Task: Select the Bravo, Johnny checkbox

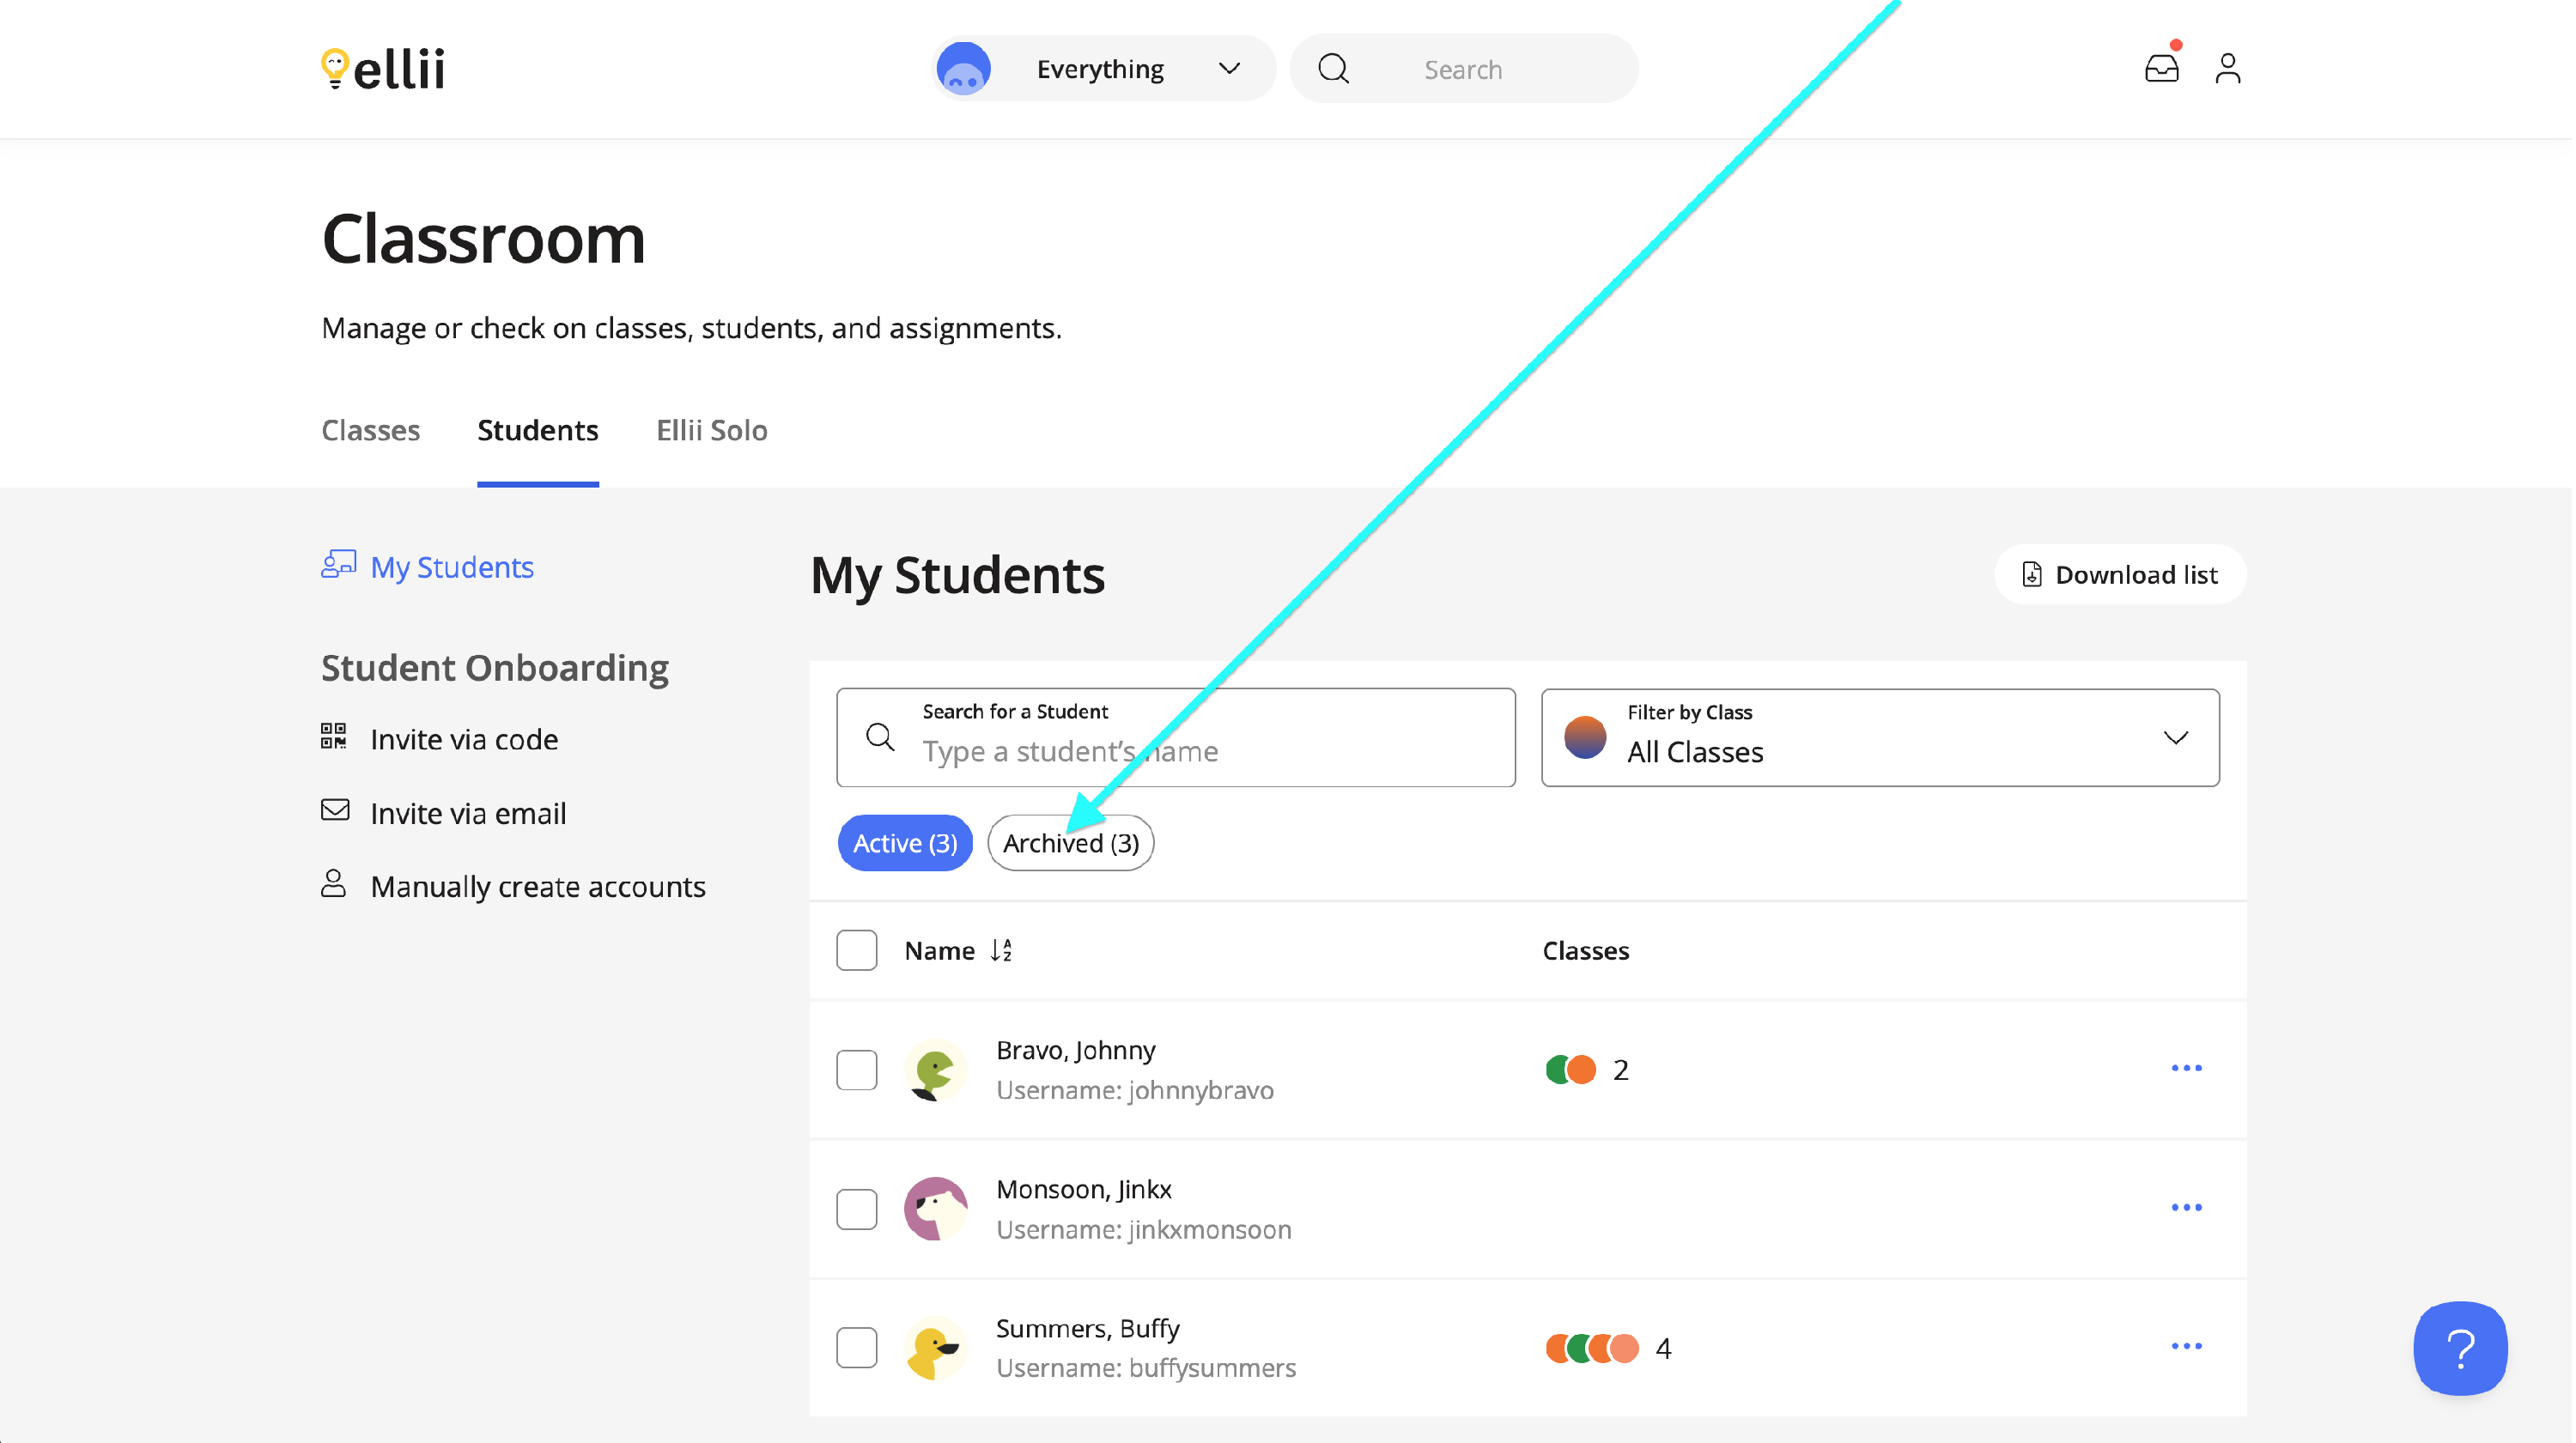Action: pos(856,1069)
